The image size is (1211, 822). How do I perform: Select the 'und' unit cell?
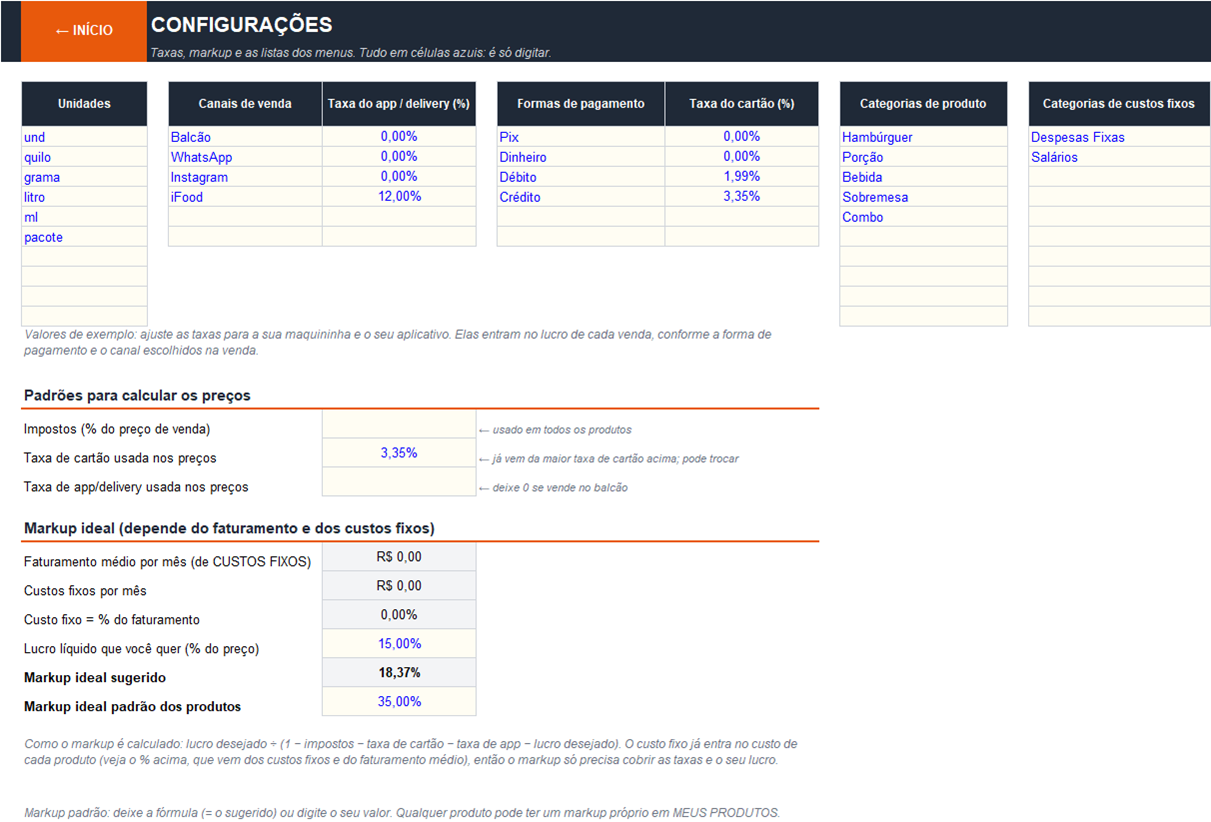(x=84, y=137)
